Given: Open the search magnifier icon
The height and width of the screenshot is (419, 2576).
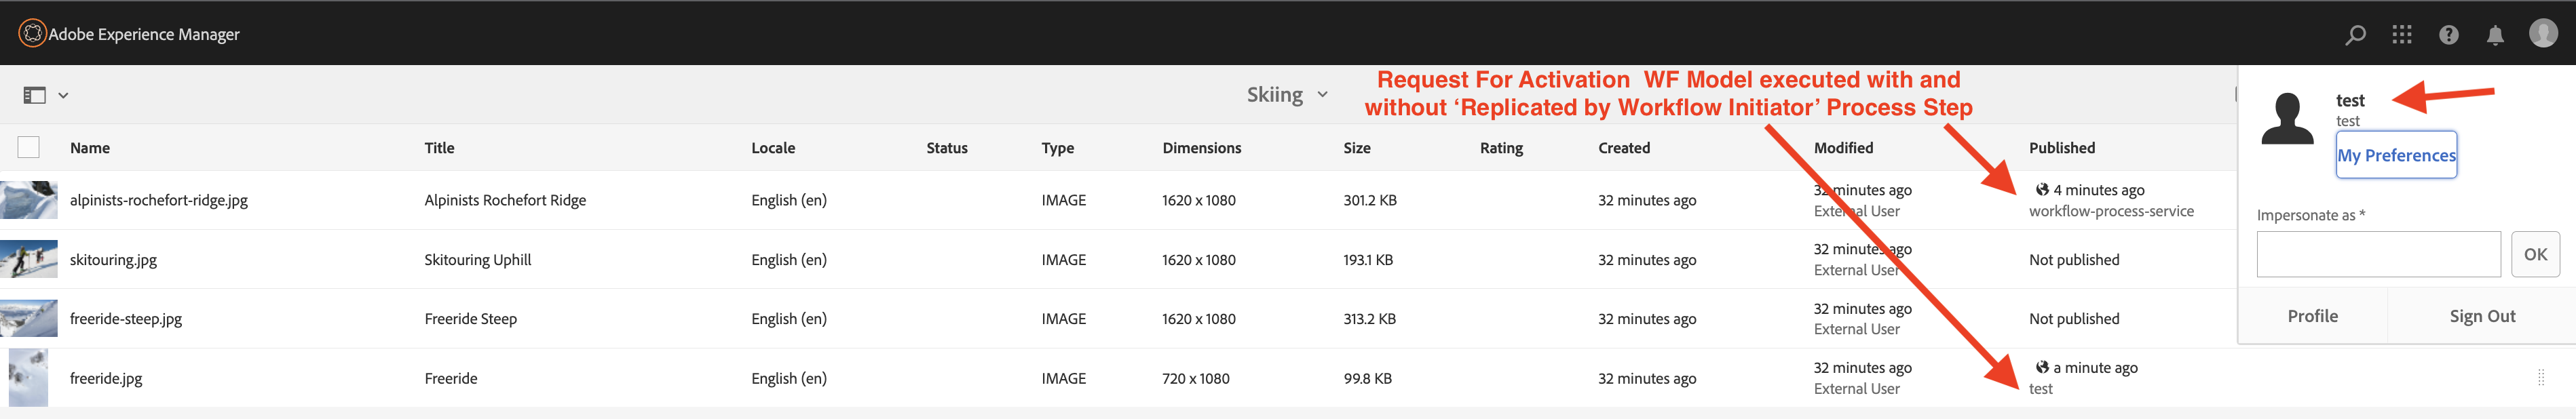Looking at the screenshot, I should (2355, 35).
